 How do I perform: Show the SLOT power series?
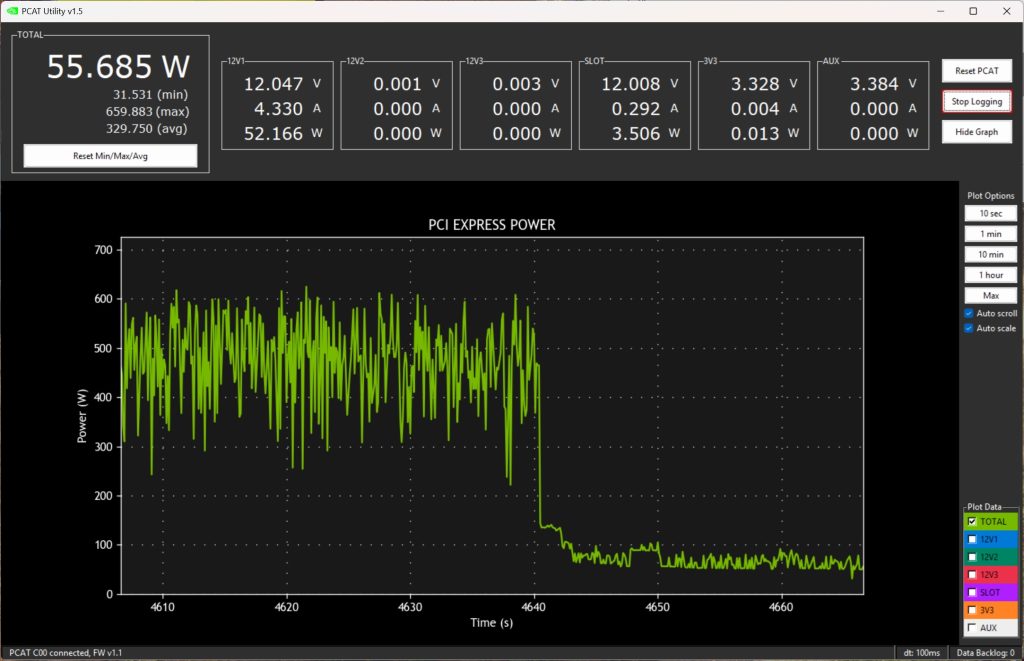coord(973,592)
